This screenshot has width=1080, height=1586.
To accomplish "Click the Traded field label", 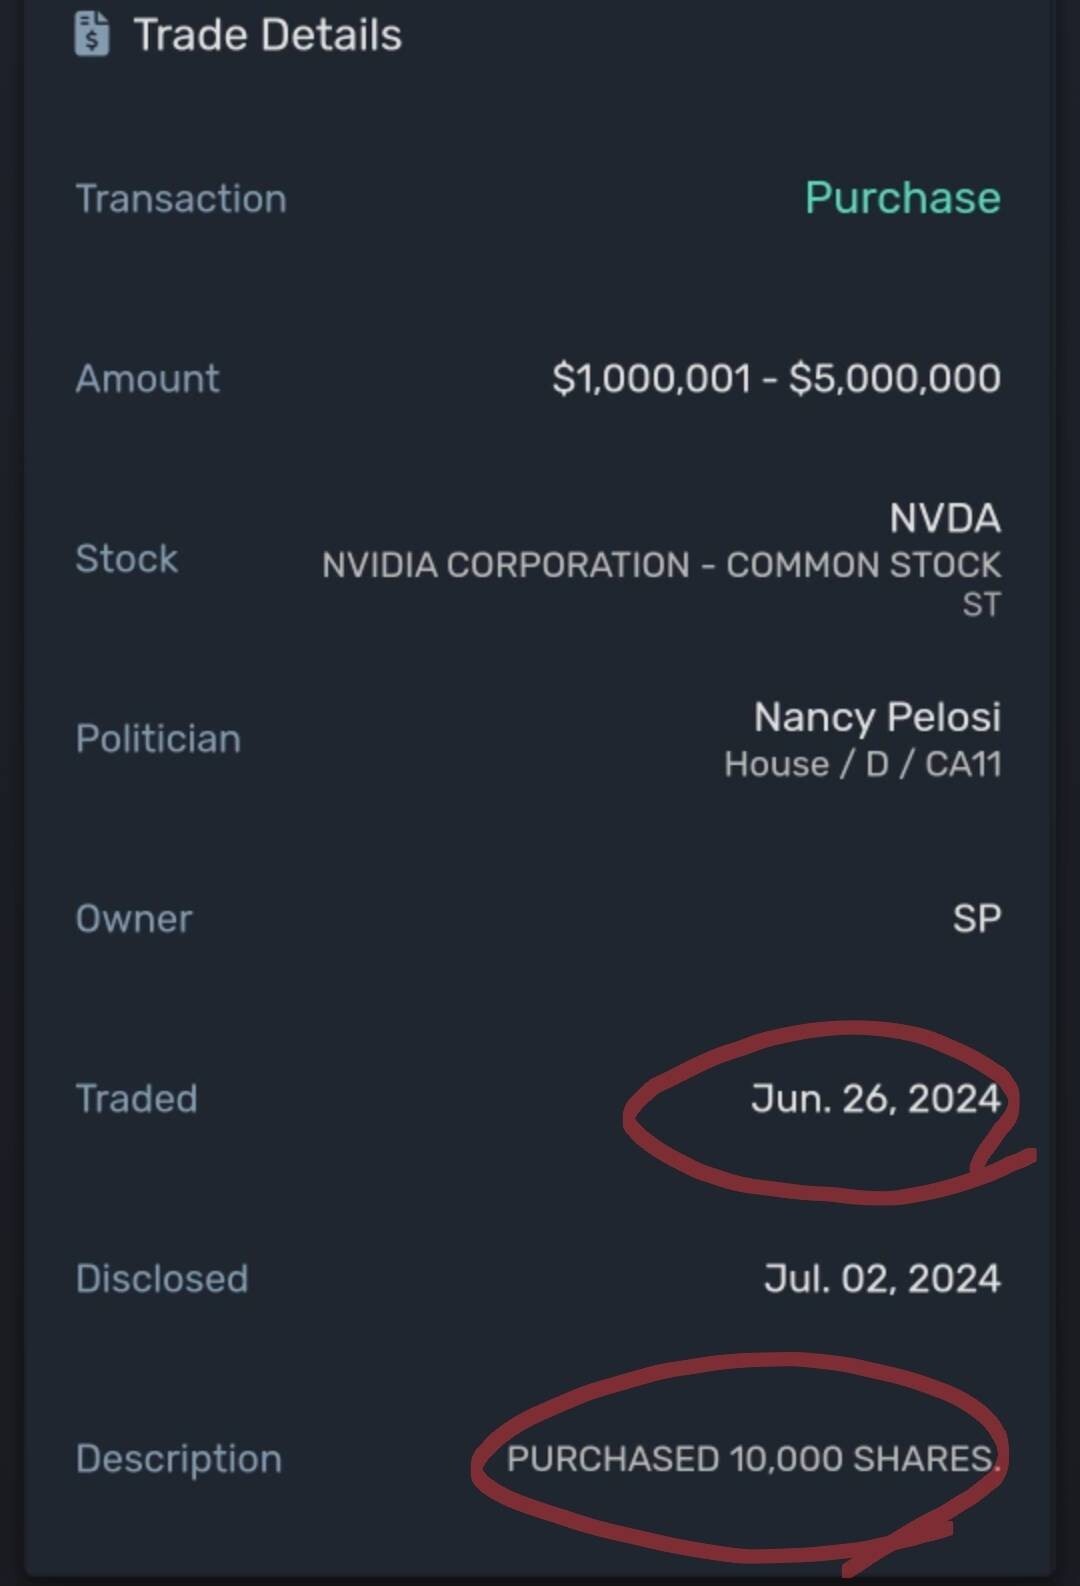I will click(x=137, y=1099).
